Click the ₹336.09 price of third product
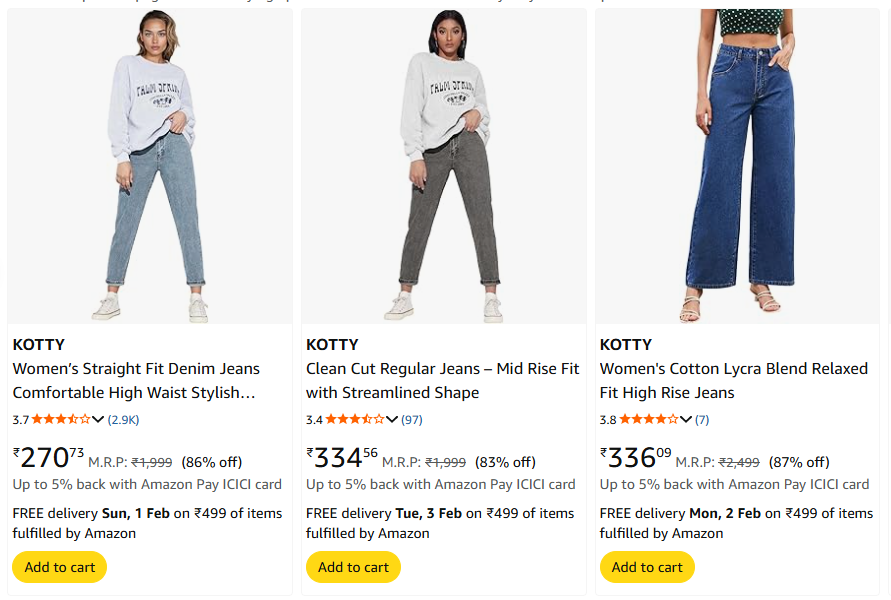The width and height of the screenshot is (891, 600). pyautogui.click(x=635, y=458)
